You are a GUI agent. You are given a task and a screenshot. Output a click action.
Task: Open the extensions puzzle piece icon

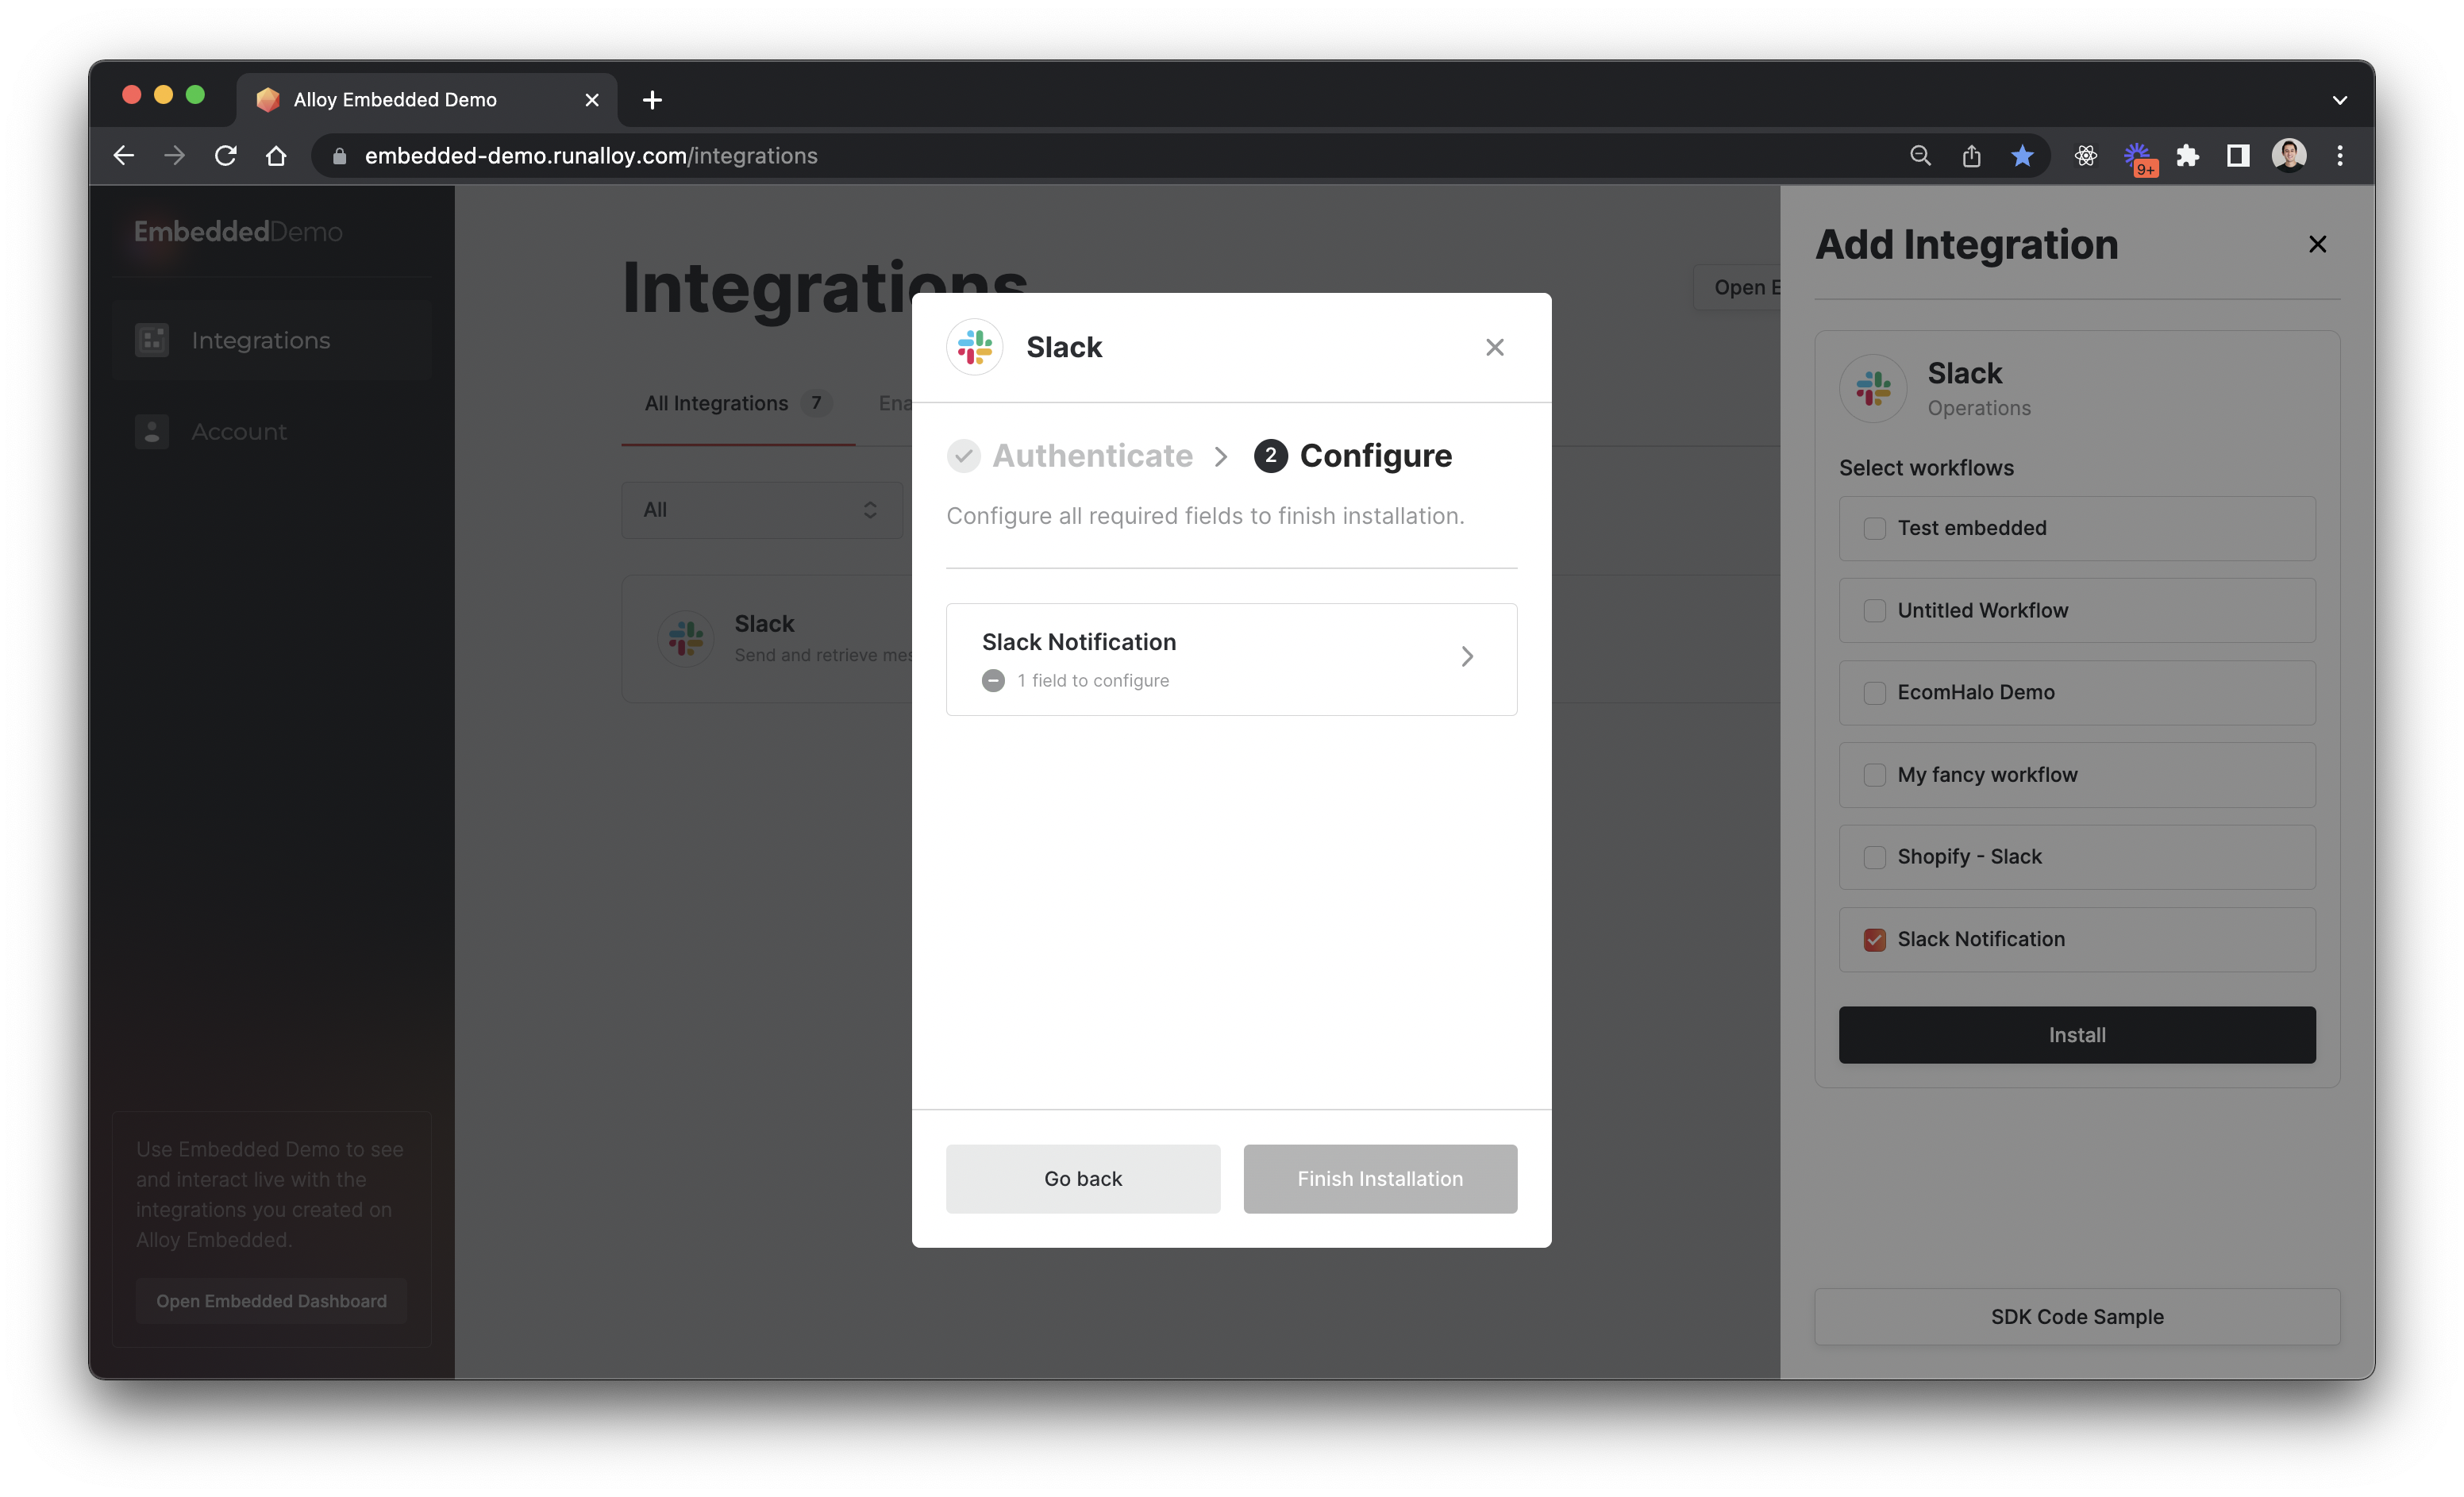2187,155
